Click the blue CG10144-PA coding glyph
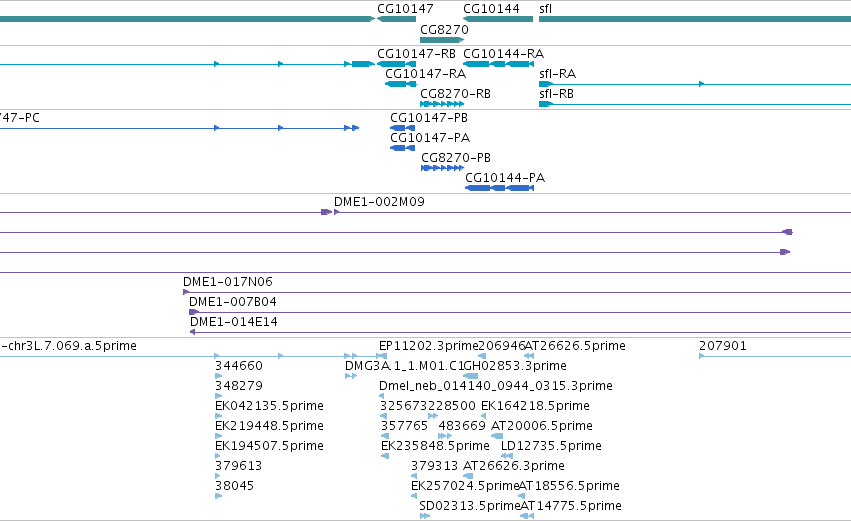 pos(499,188)
